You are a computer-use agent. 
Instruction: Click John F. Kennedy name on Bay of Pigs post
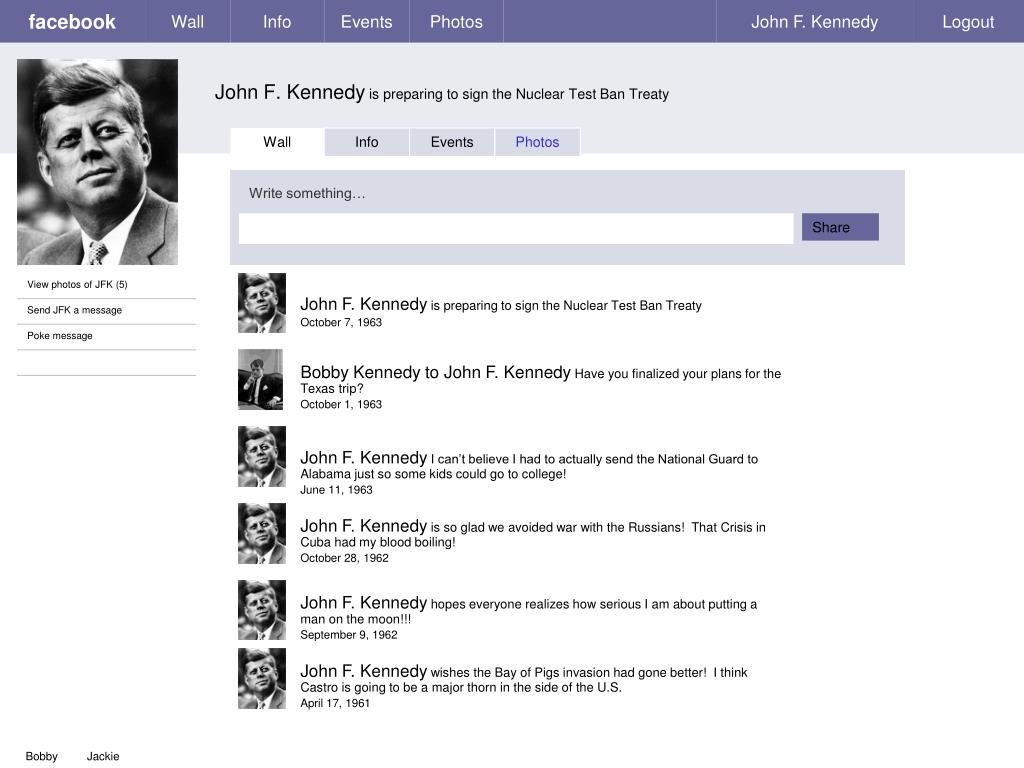[363, 671]
